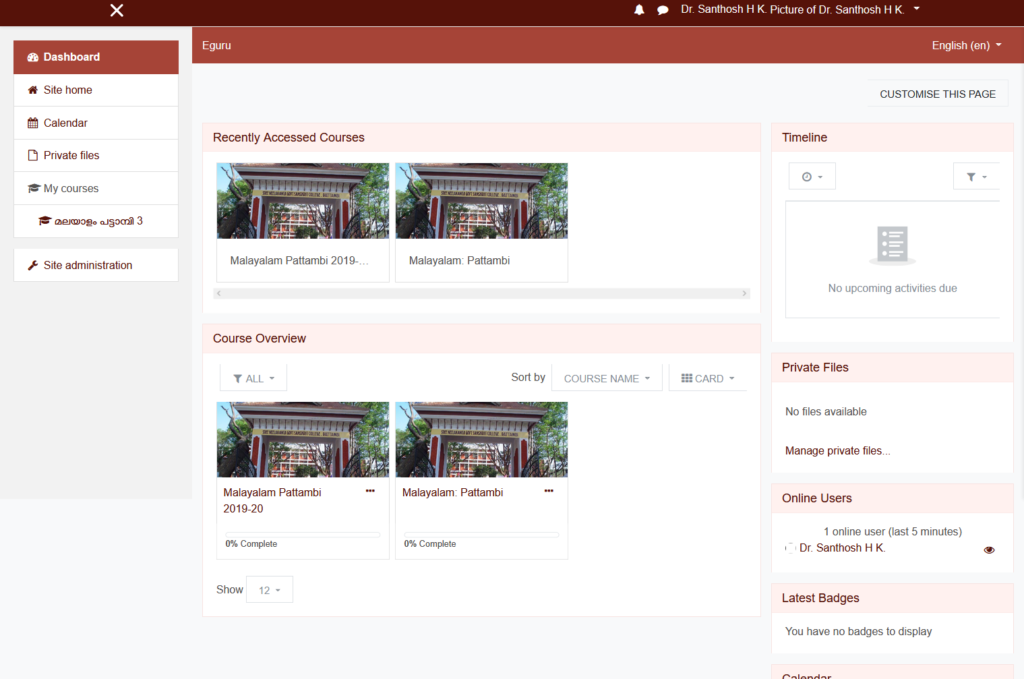Open the notifications bell
Screen dimensions: 1024x679
(640, 10)
